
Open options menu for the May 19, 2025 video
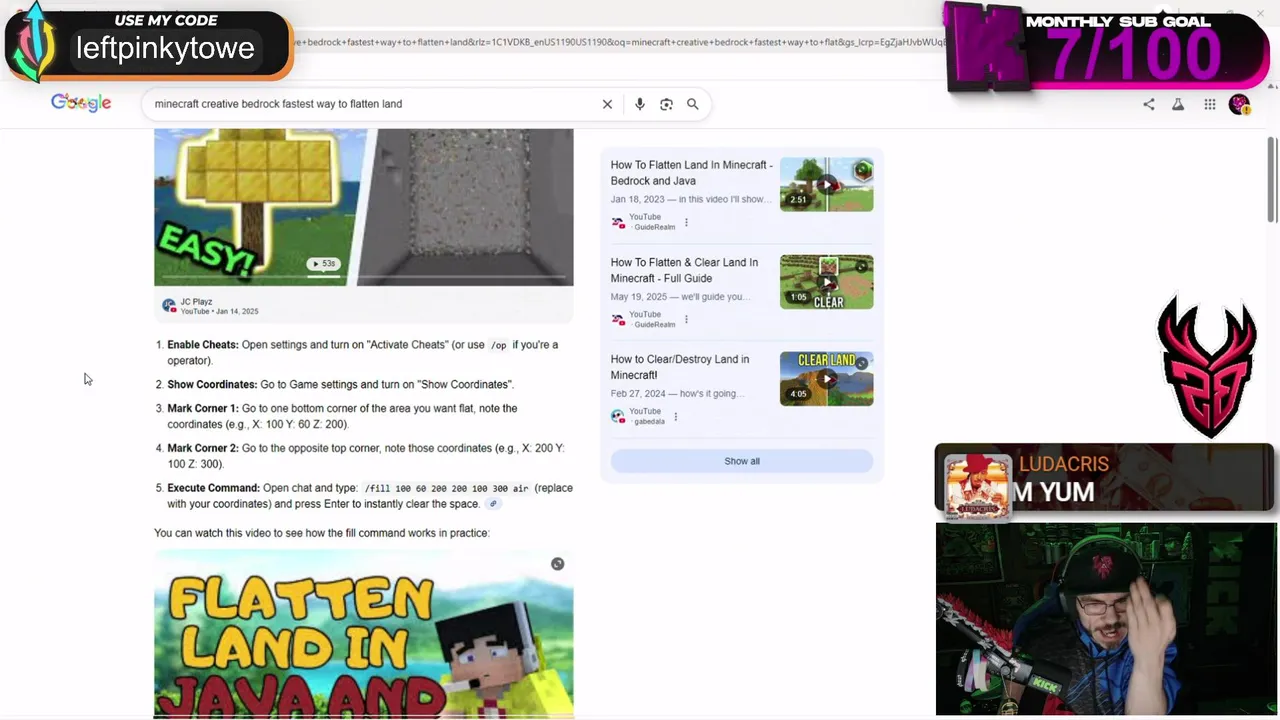pyautogui.click(x=686, y=319)
